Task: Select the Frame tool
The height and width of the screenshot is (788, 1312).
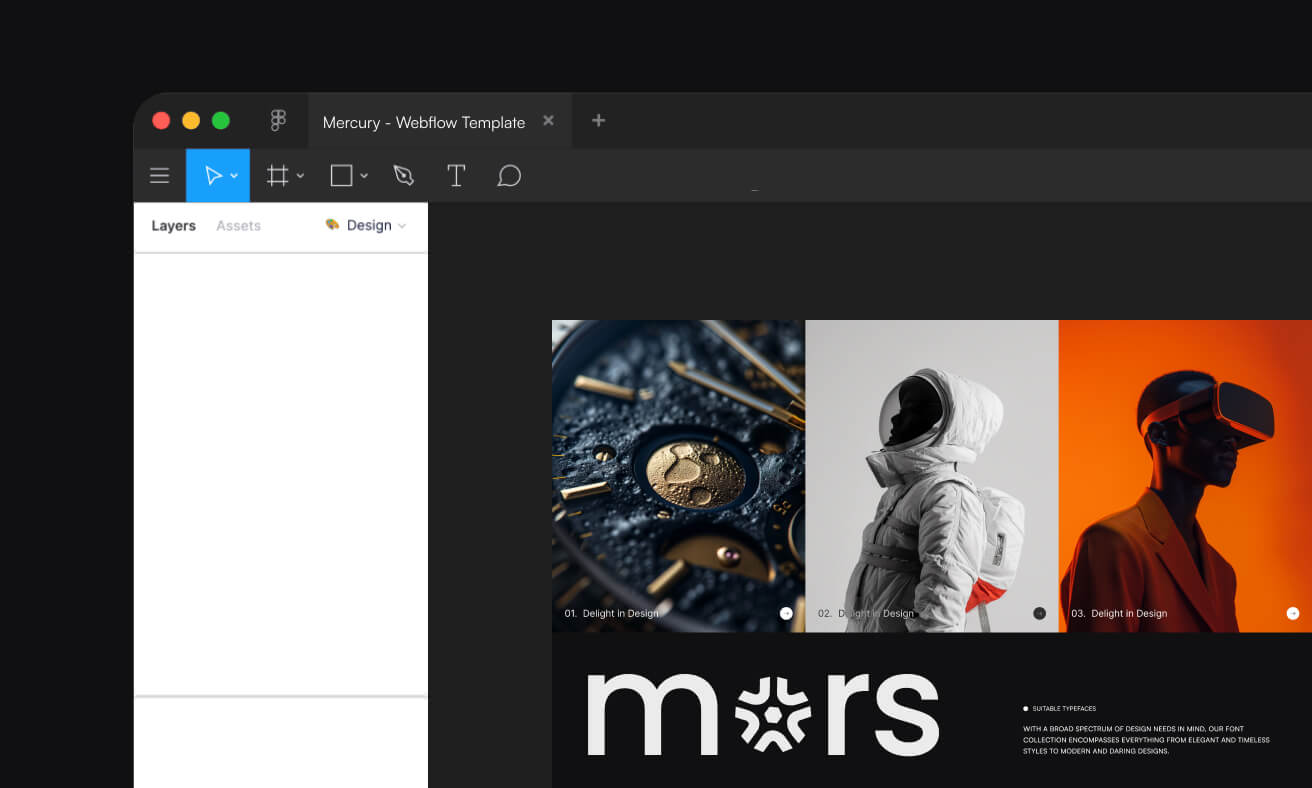Action: tap(277, 176)
